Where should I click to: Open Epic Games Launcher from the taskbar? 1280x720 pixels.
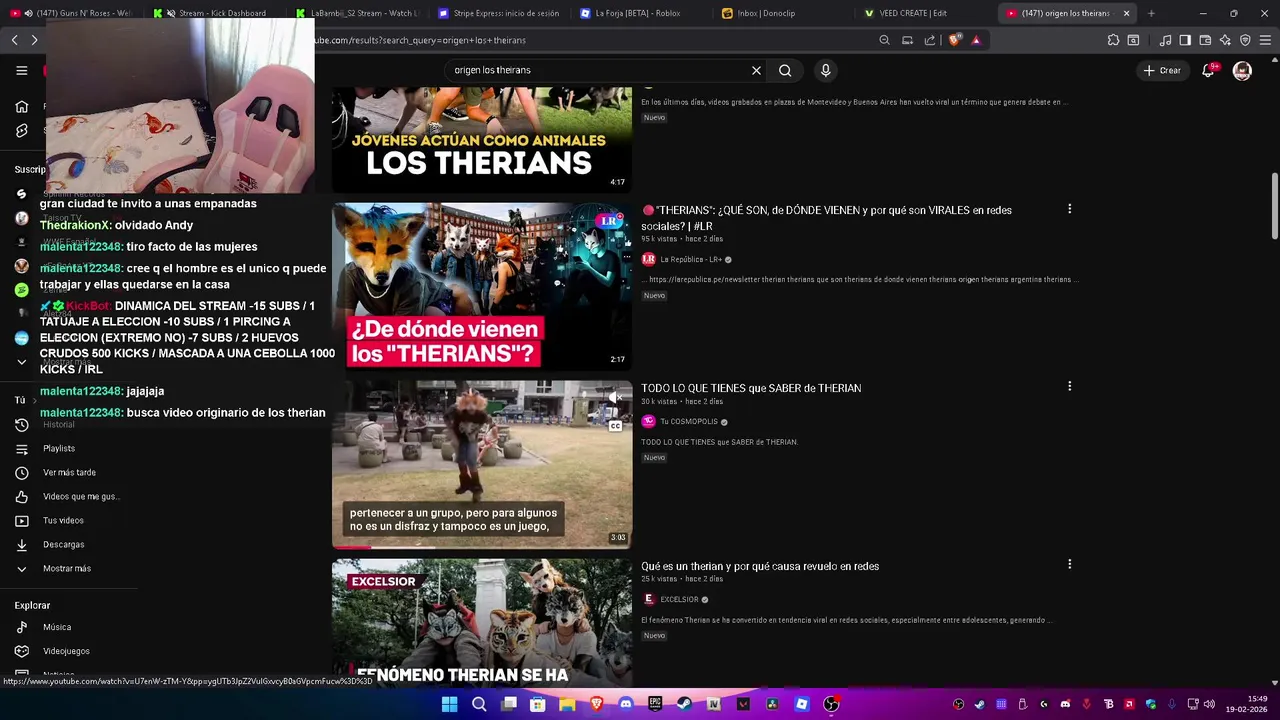pos(655,704)
